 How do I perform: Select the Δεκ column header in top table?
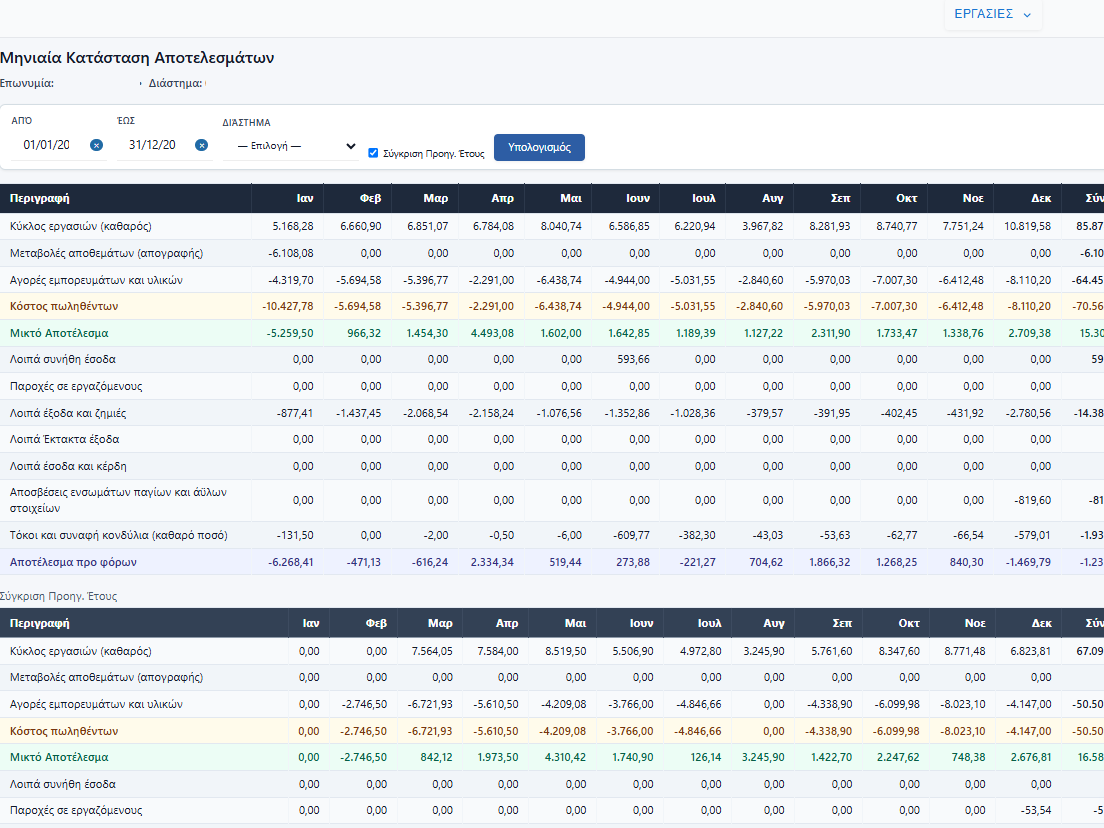tap(1041, 199)
